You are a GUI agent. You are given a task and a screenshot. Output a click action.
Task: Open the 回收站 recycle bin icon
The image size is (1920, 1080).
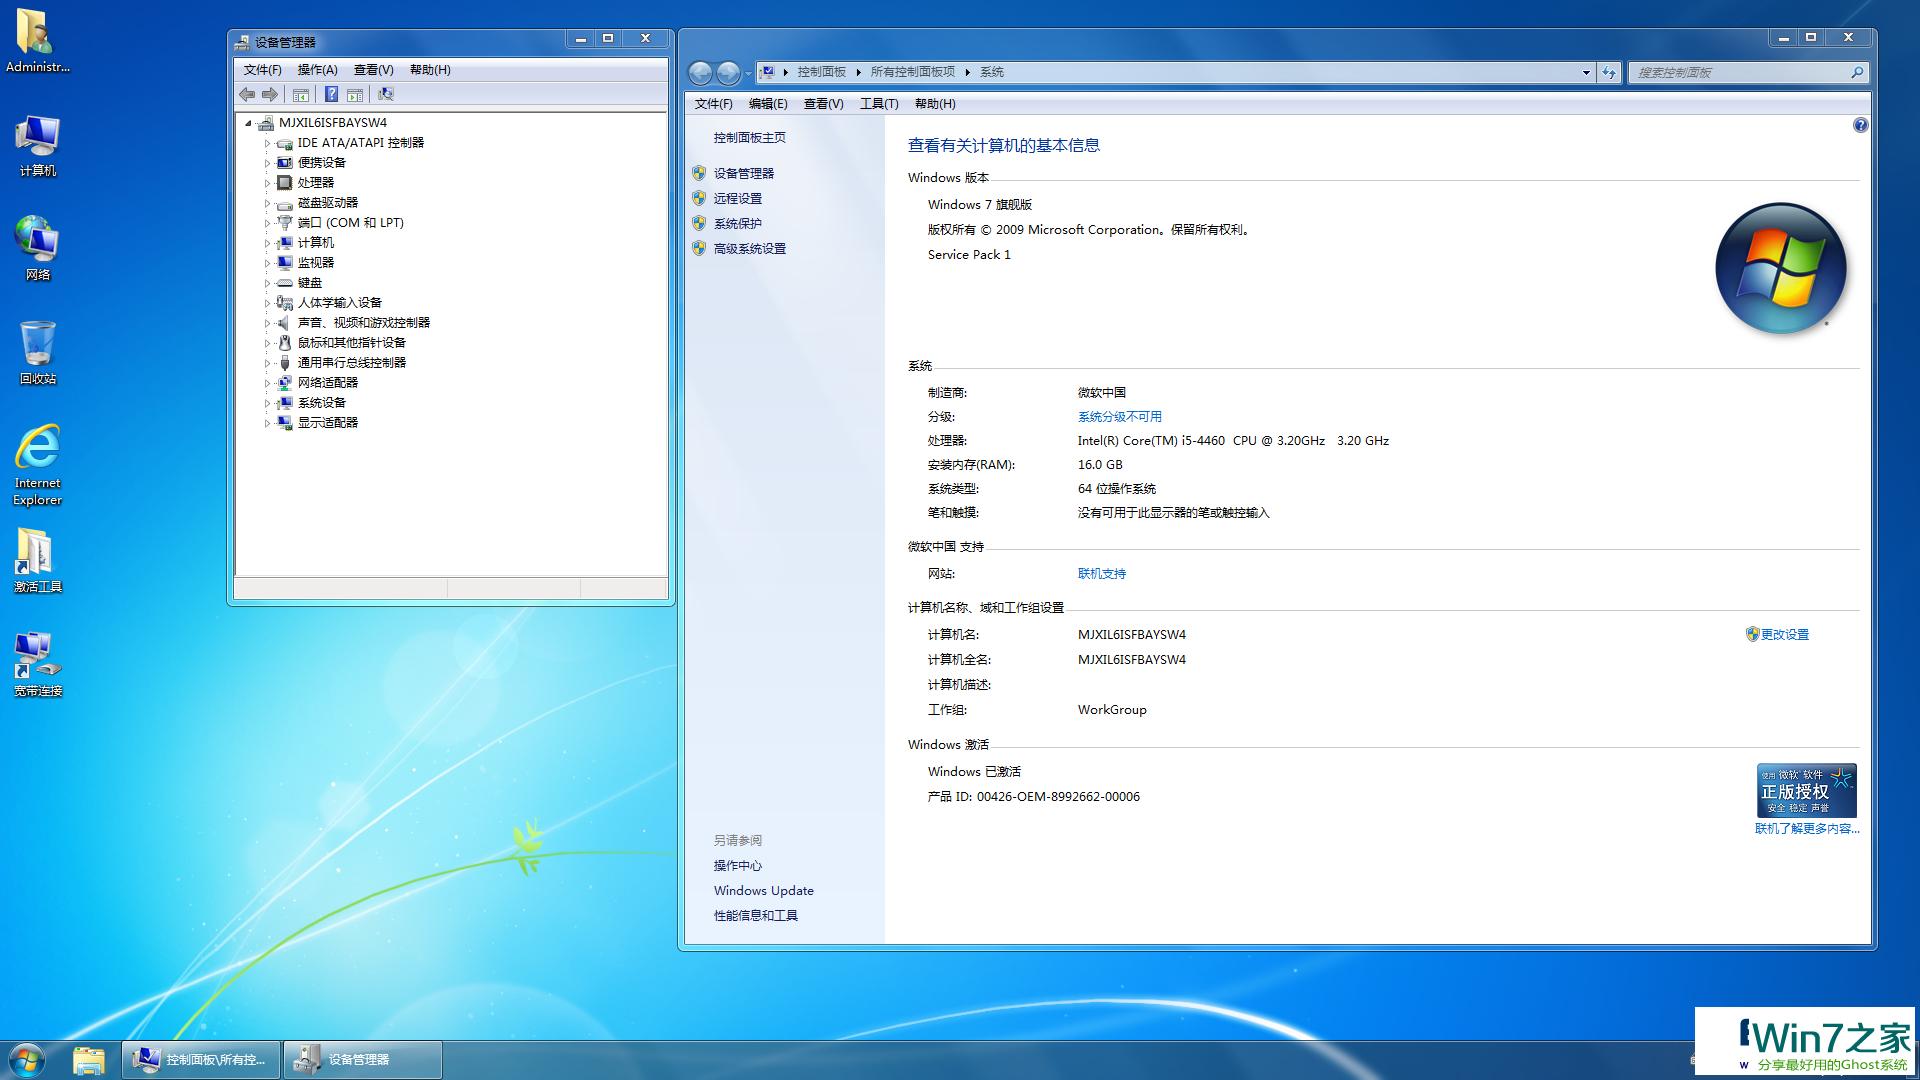click(38, 352)
